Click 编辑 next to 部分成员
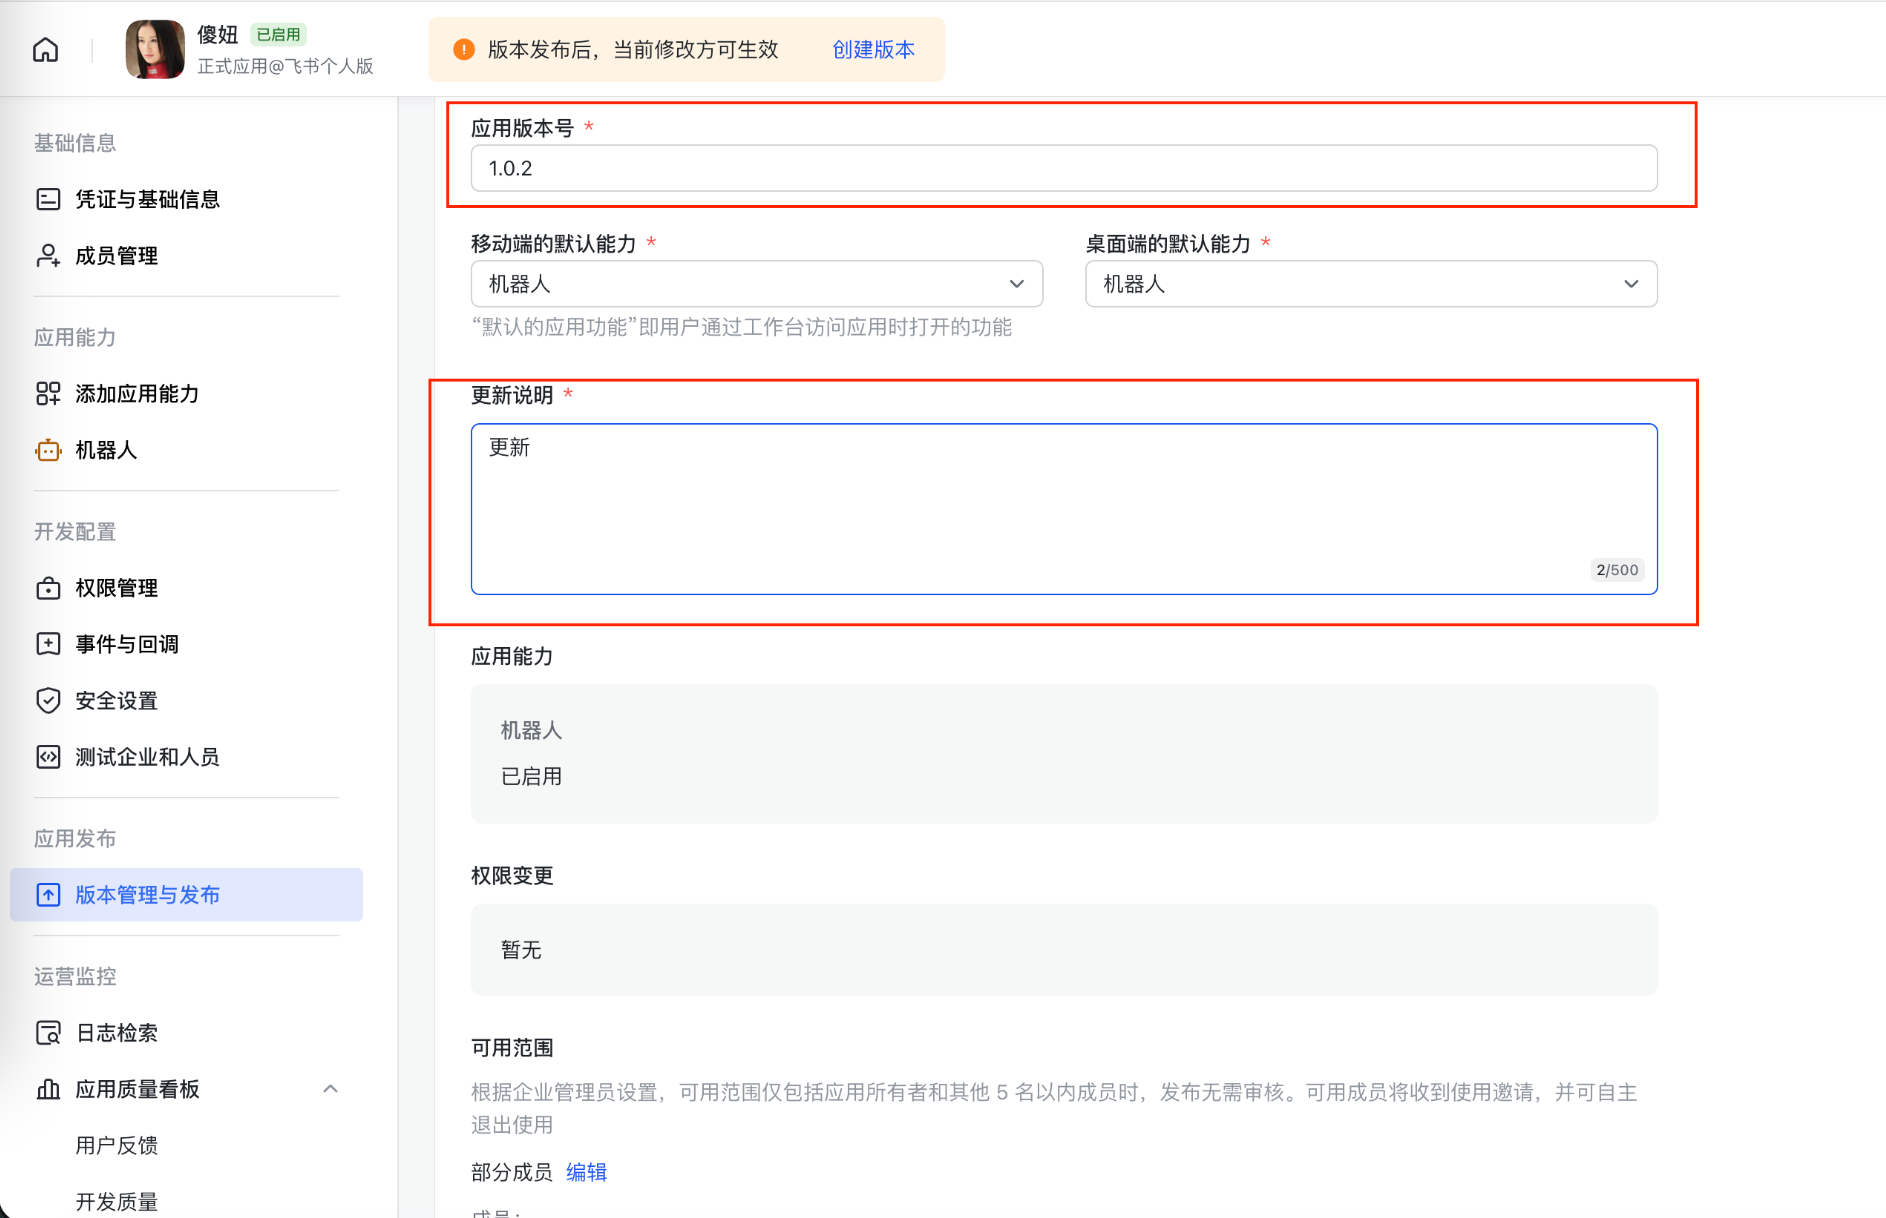 (x=587, y=1172)
